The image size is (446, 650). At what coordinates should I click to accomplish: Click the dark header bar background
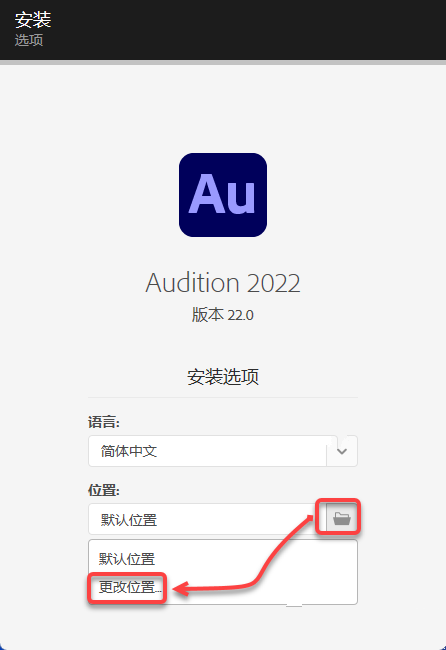coord(249,30)
